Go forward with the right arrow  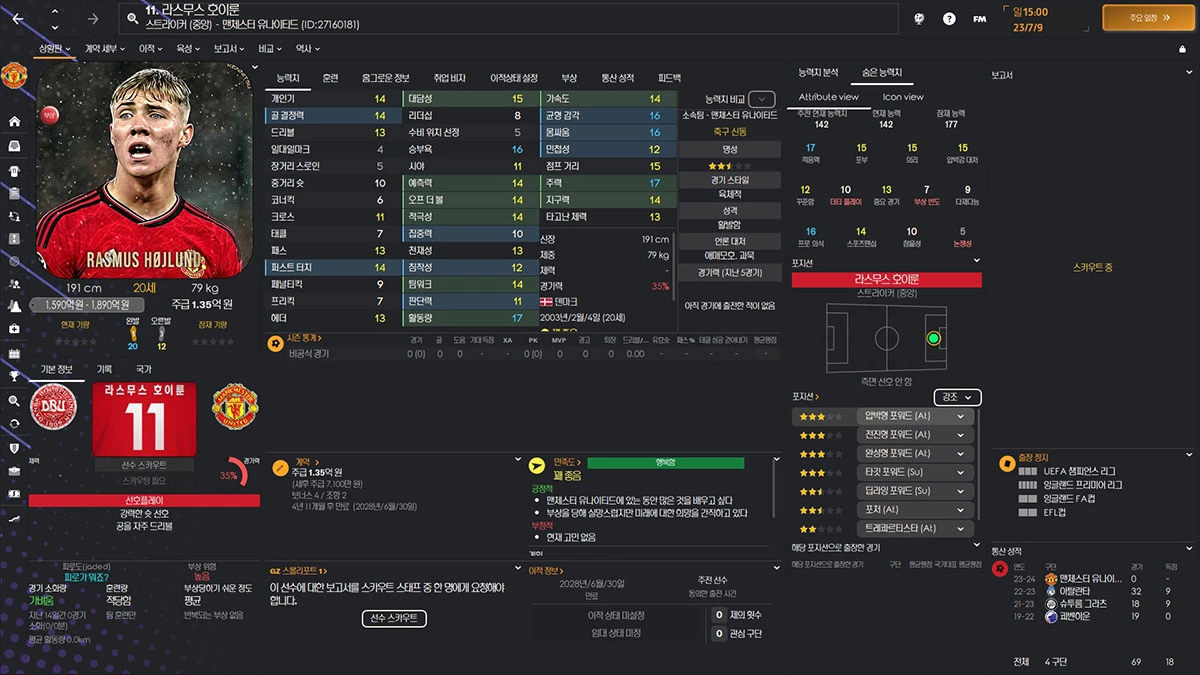(93, 18)
